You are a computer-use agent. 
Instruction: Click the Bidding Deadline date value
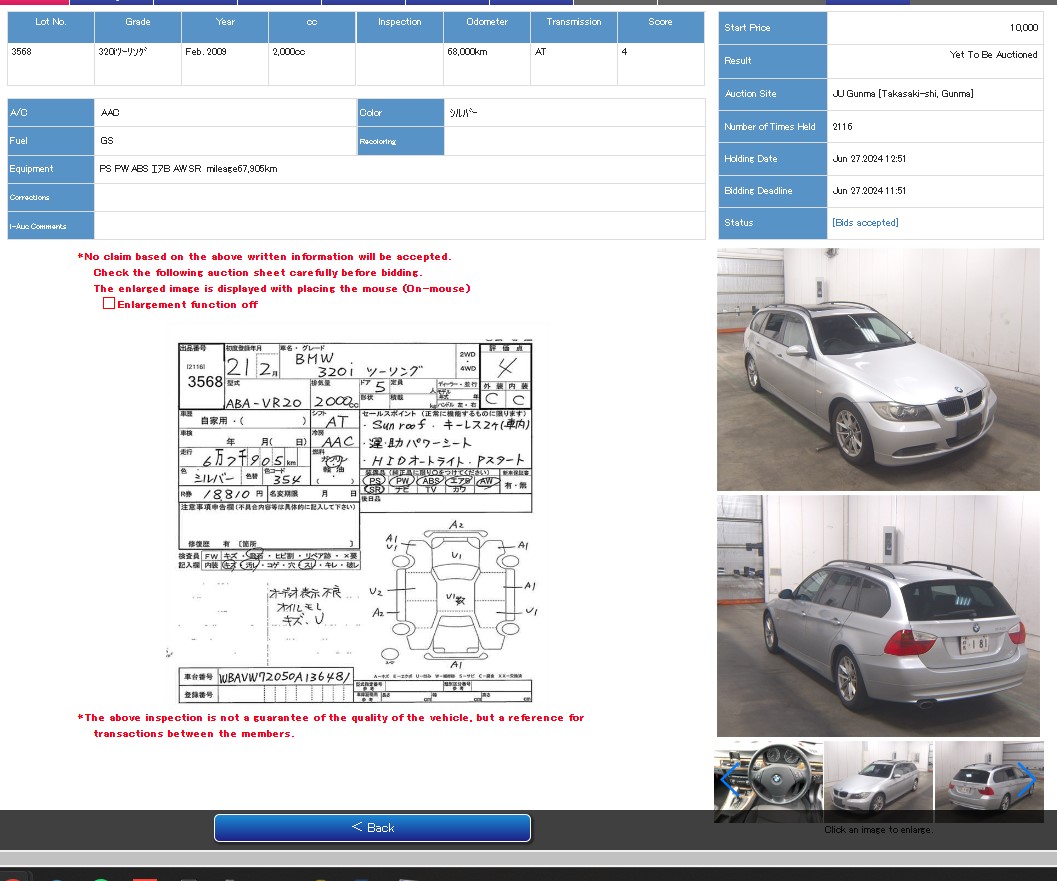(871, 191)
